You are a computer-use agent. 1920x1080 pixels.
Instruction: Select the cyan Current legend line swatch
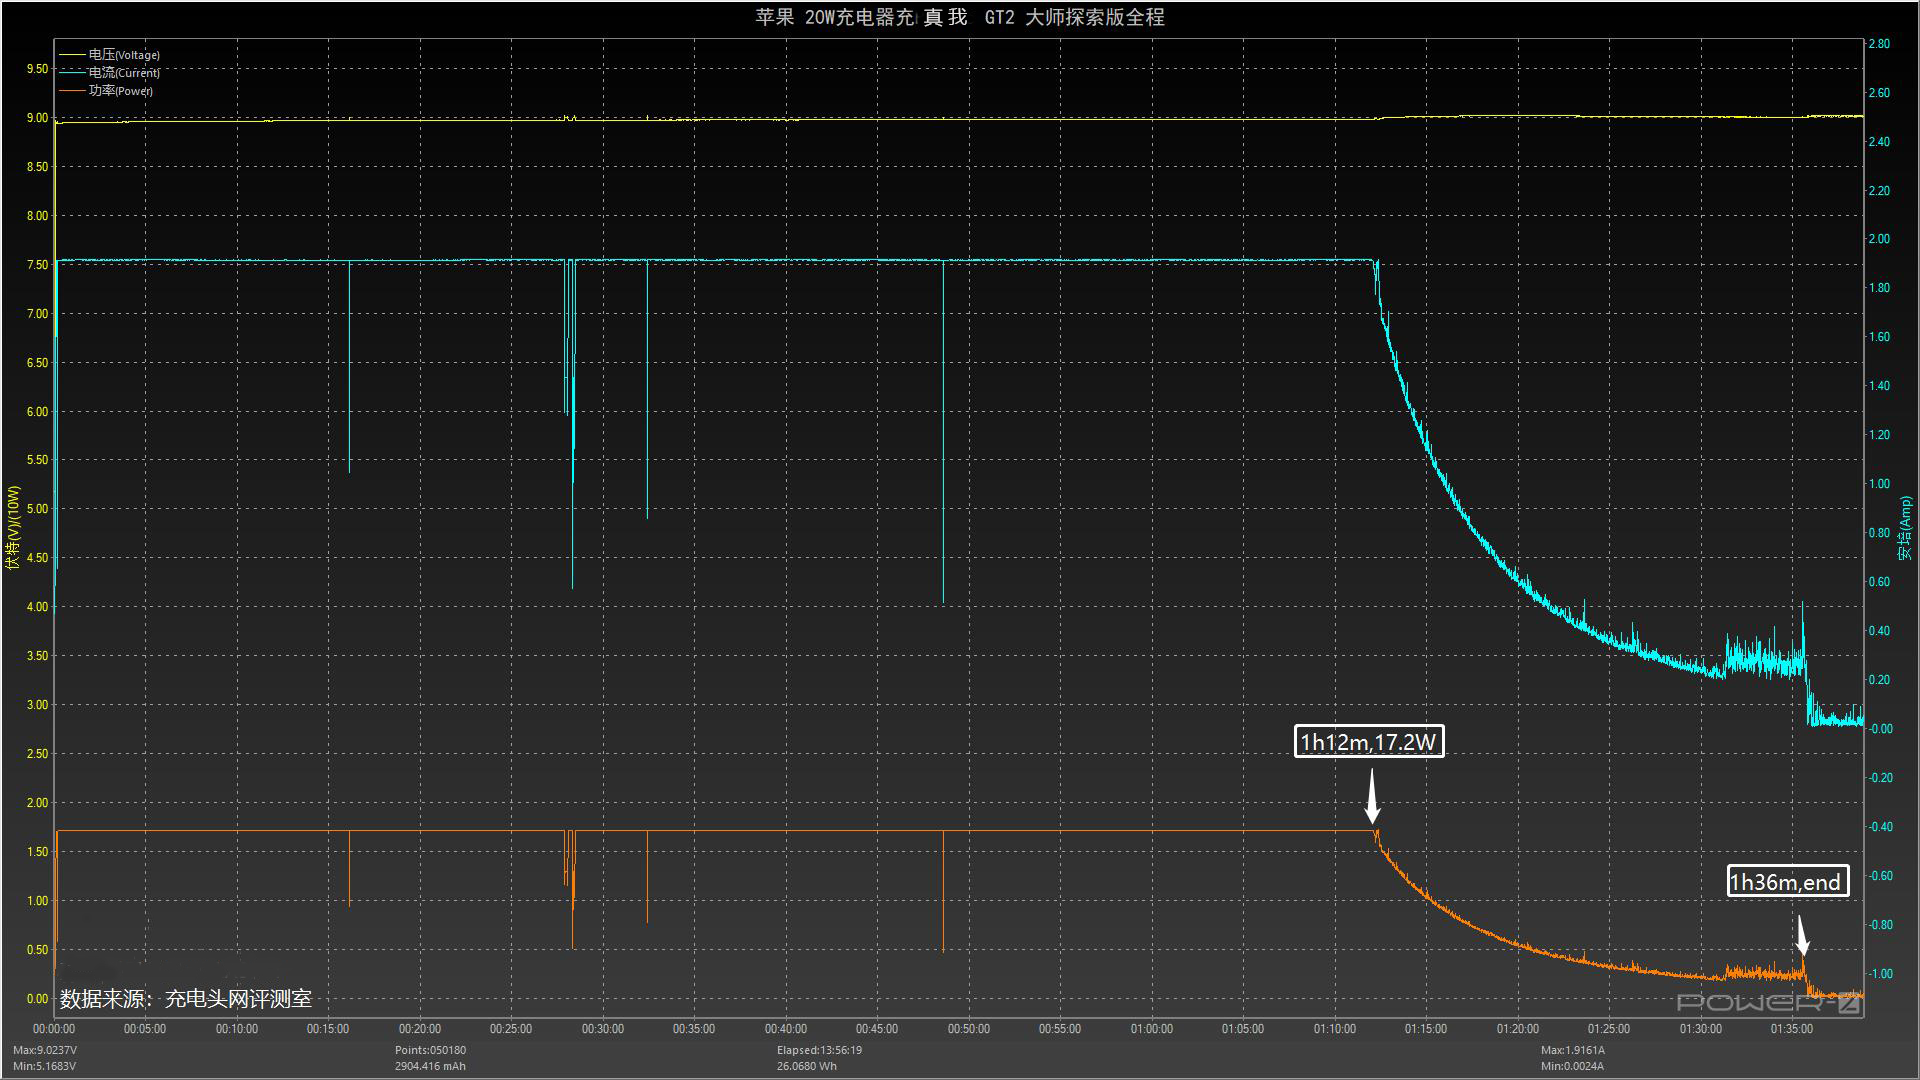[x=73, y=73]
